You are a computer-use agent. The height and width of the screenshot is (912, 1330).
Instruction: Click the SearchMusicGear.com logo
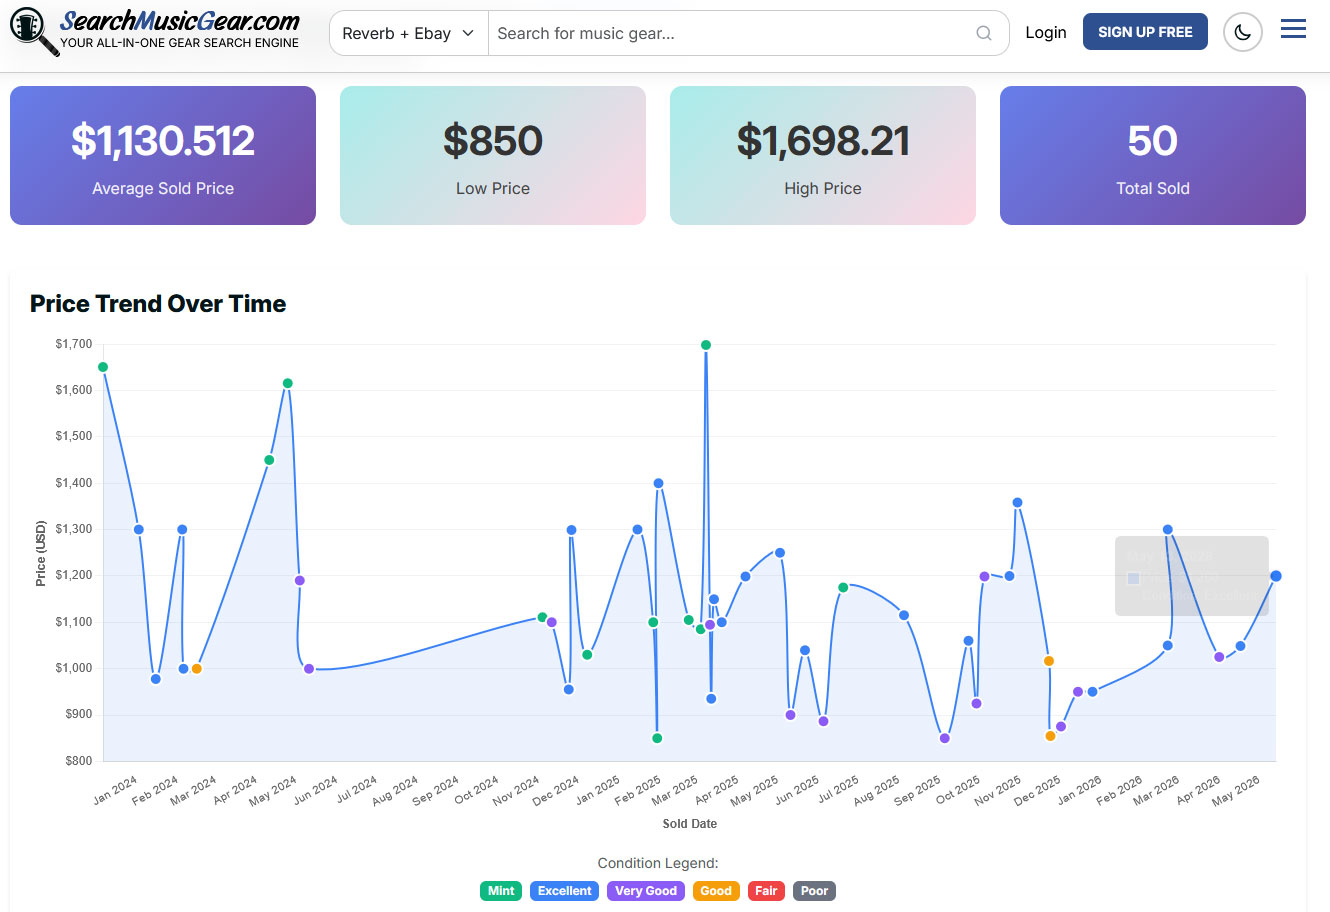click(155, 31)
